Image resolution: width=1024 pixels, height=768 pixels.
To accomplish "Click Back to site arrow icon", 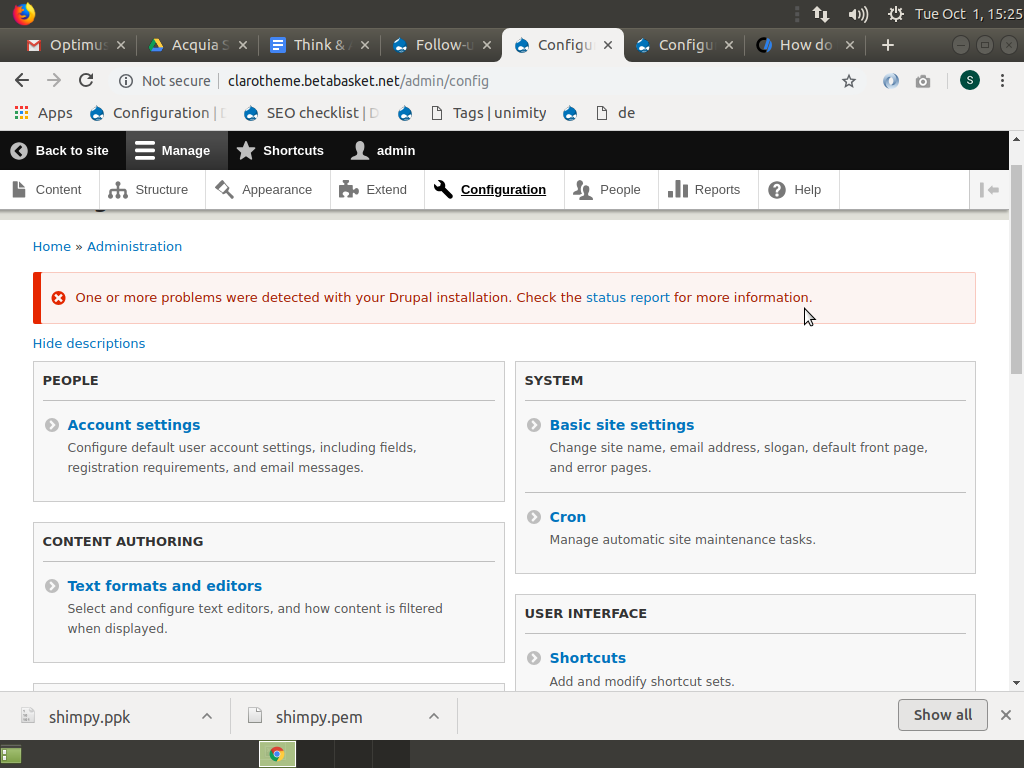I will coord(16,150).
